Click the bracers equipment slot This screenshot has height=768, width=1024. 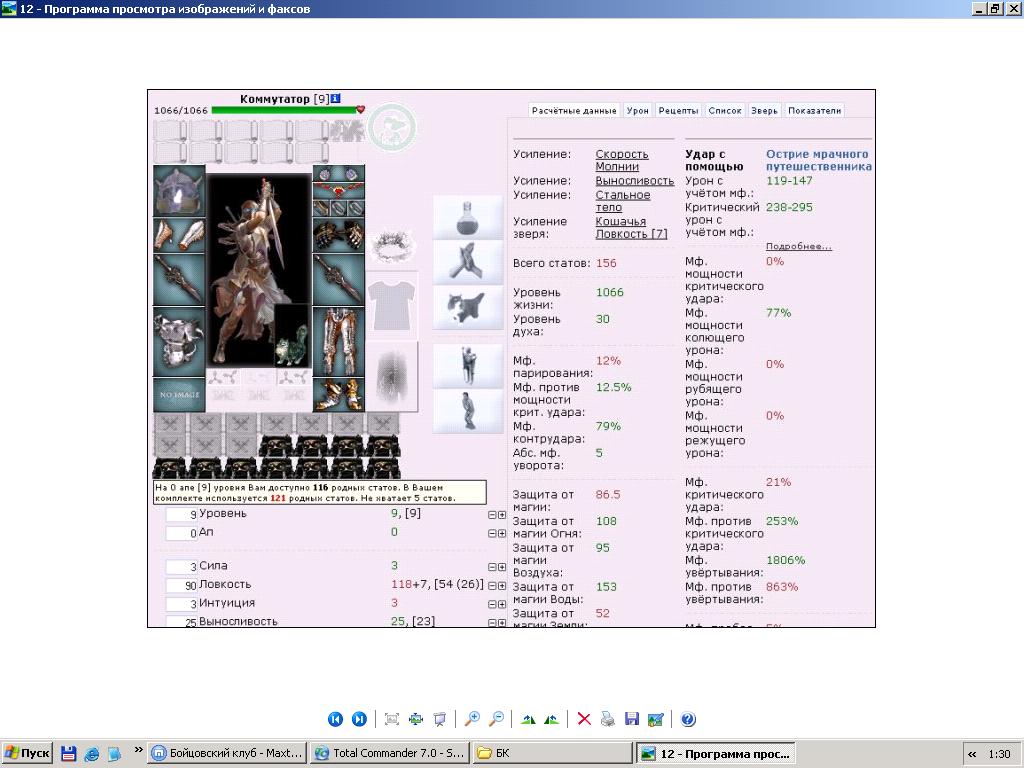(x=179, y=235)
